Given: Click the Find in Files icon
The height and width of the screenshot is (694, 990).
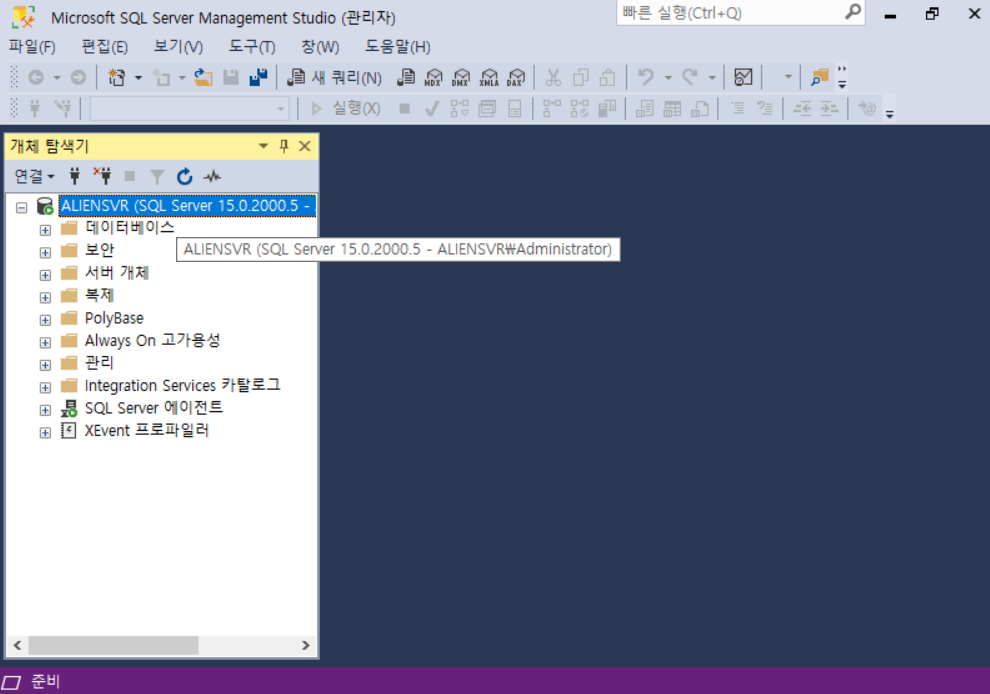Looking at the screenshot, I should click(x=819, y=77).
